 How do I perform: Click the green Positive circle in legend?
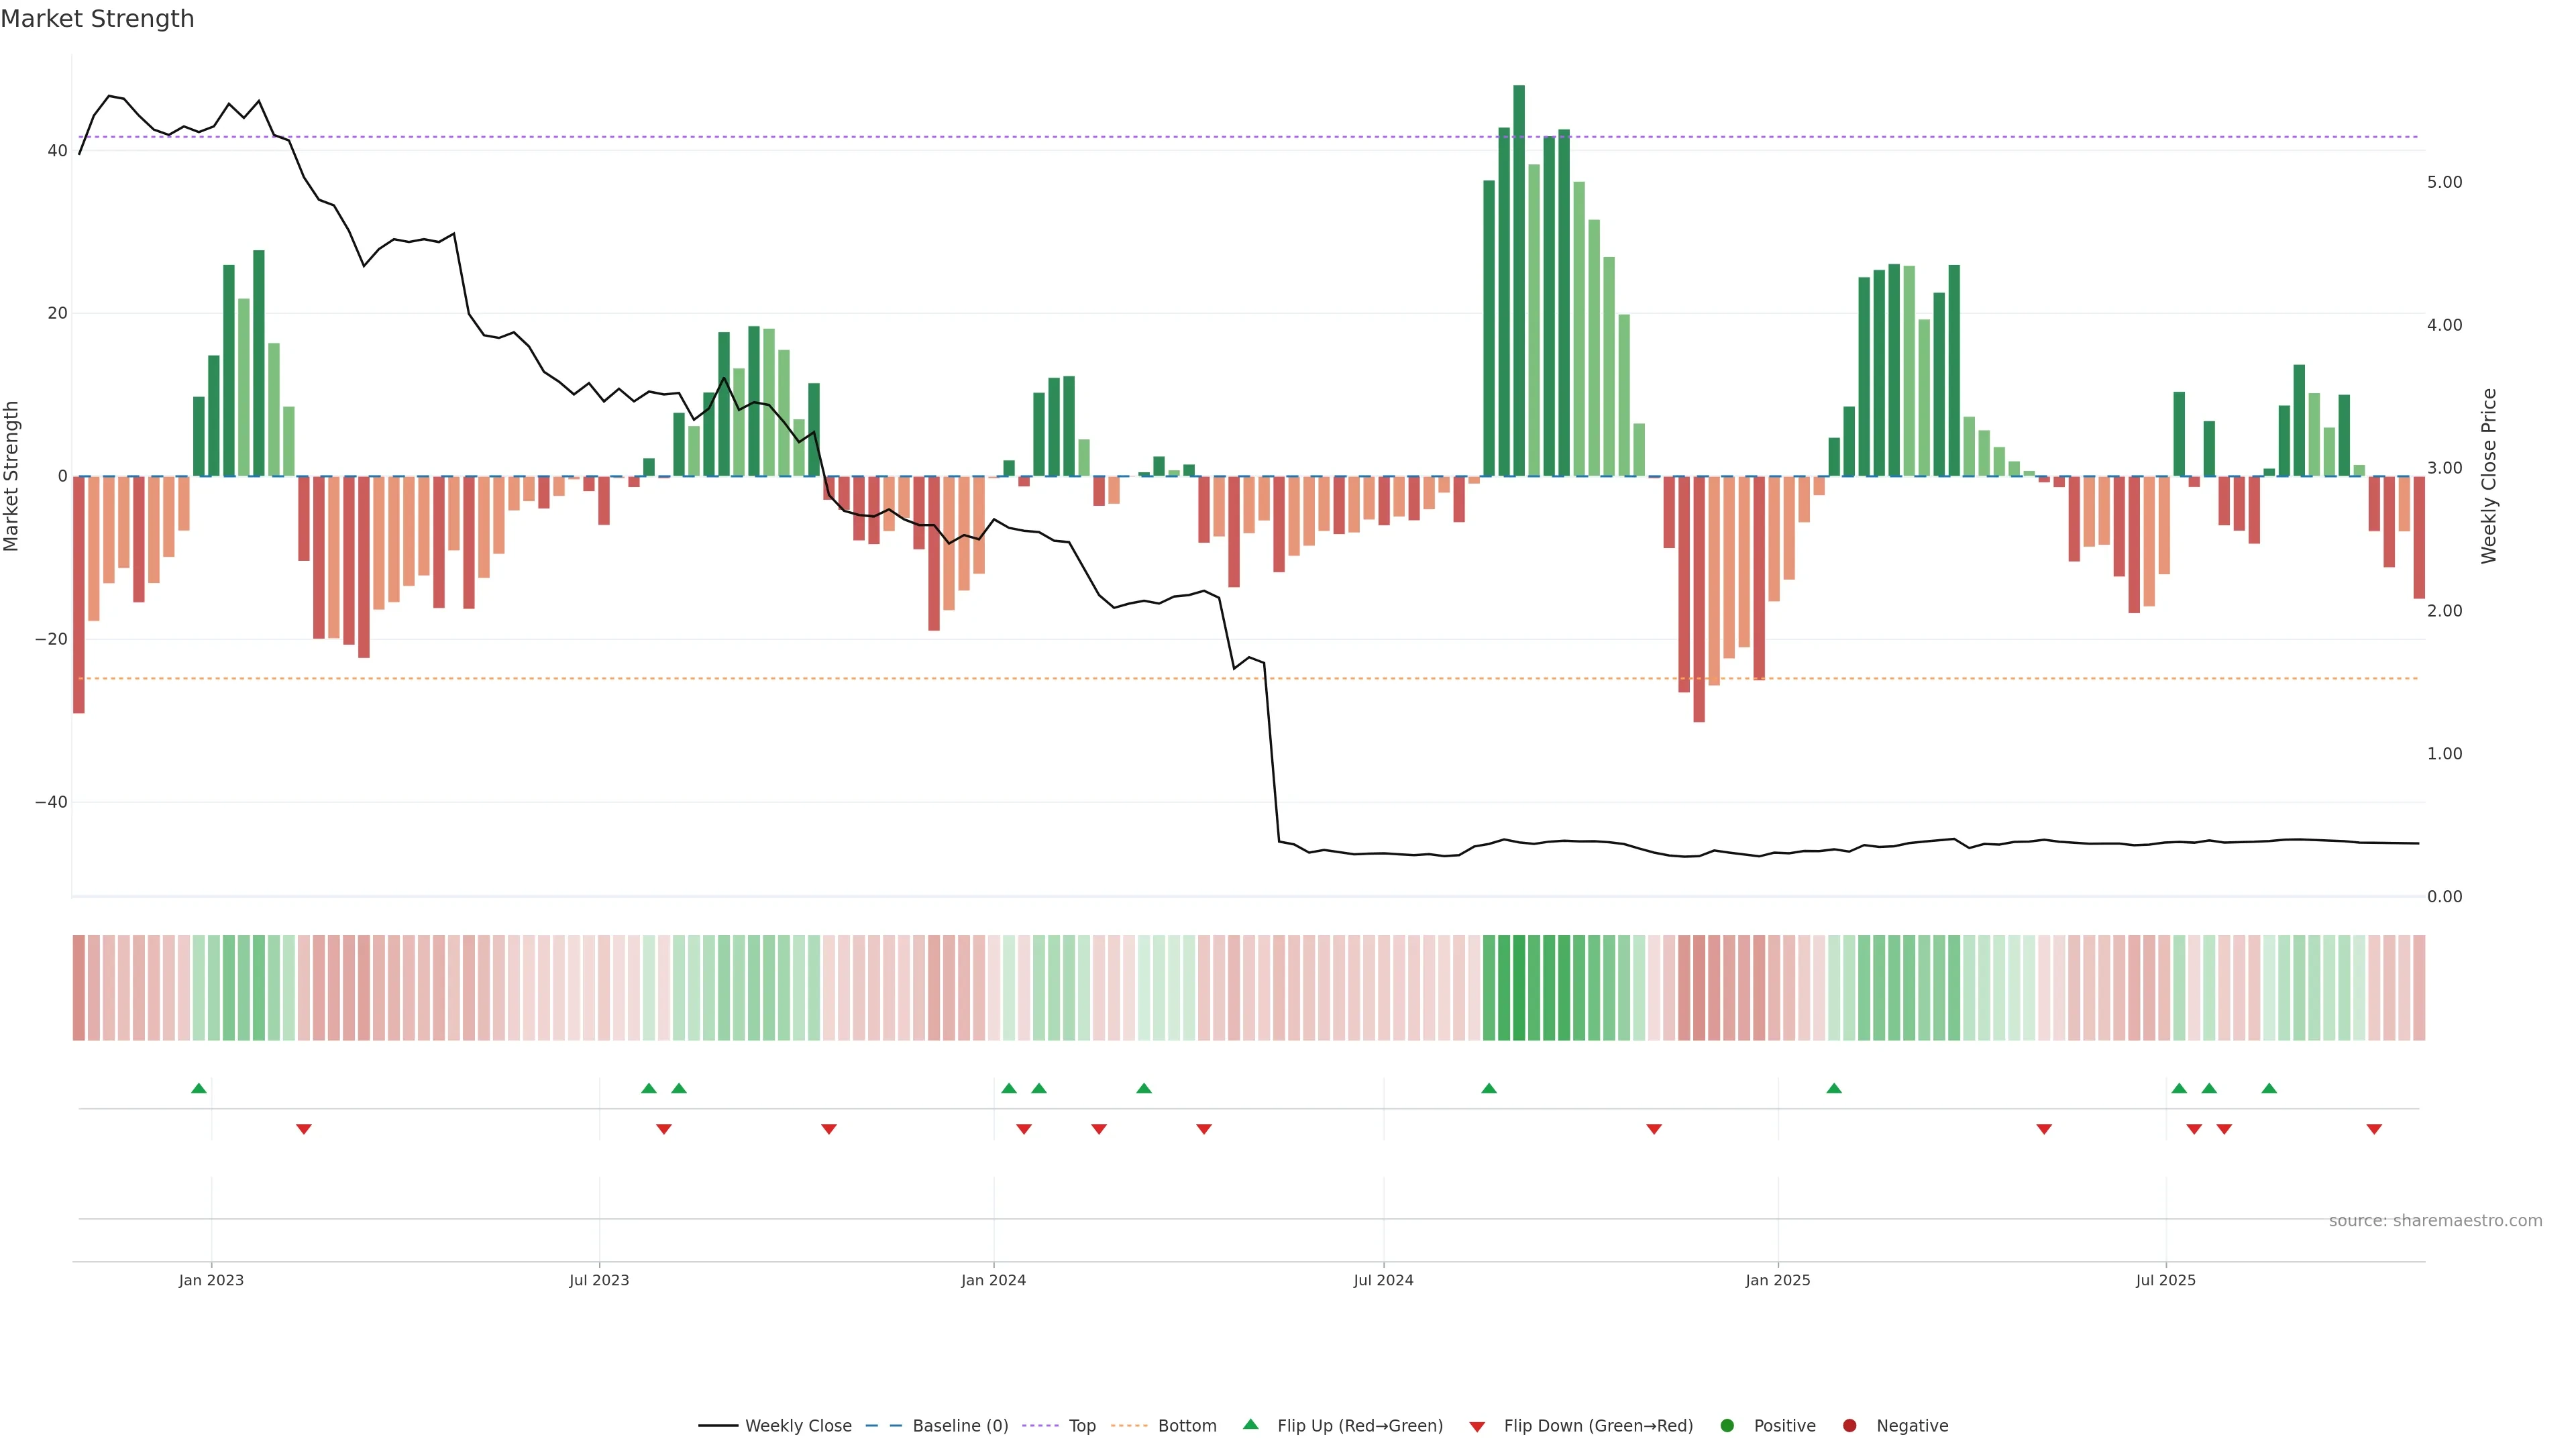point(1727,1426)
